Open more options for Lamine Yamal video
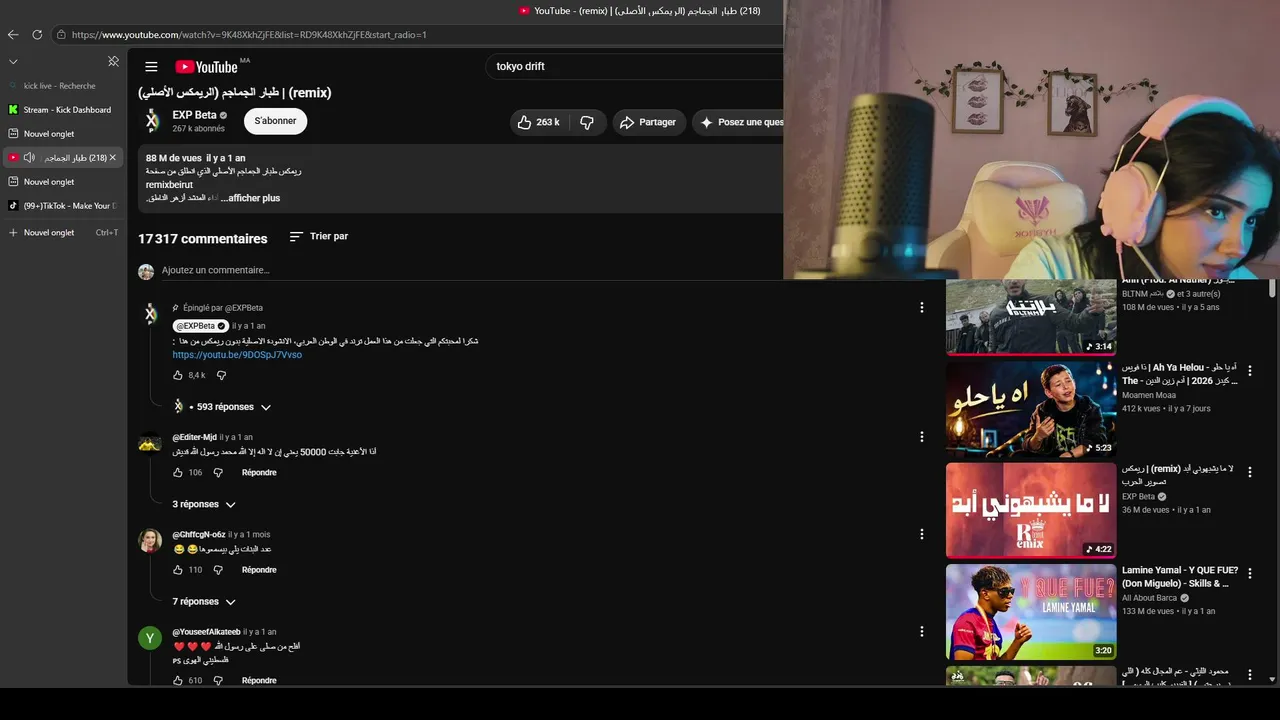 coord(1249,574)
